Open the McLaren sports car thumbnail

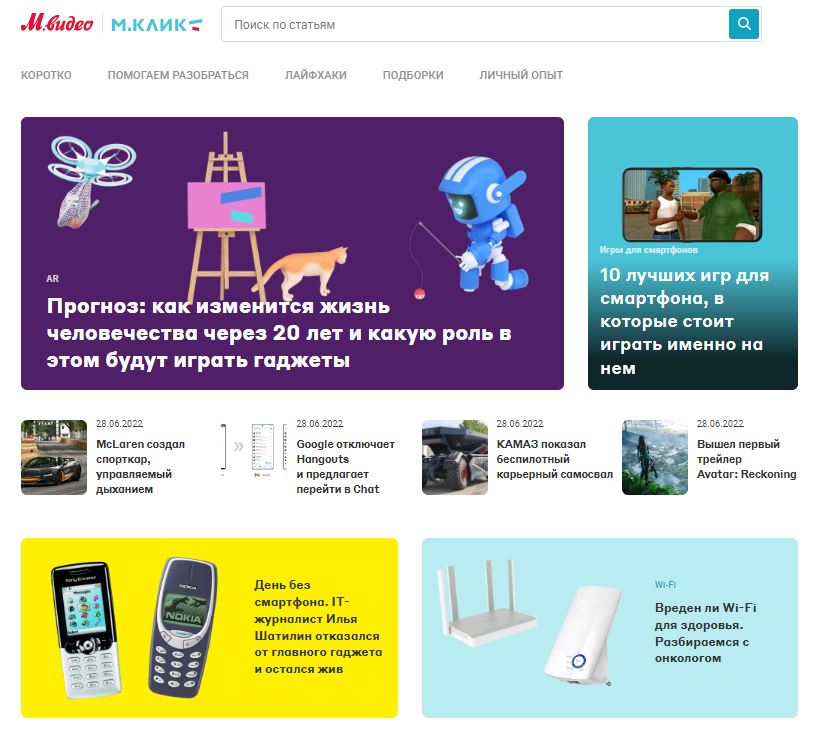[x=54, y=457]
